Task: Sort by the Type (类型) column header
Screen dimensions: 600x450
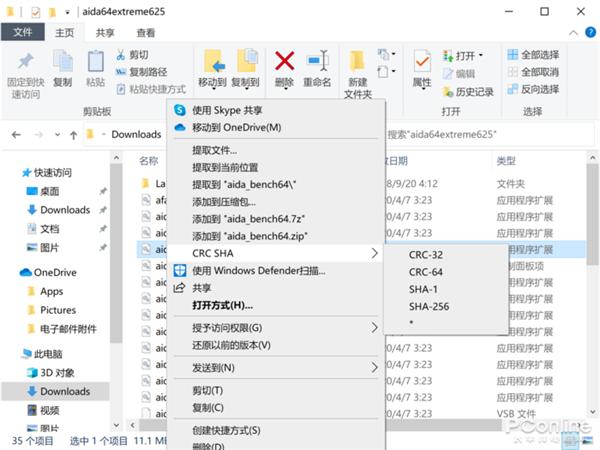Action: pos(506,161)
